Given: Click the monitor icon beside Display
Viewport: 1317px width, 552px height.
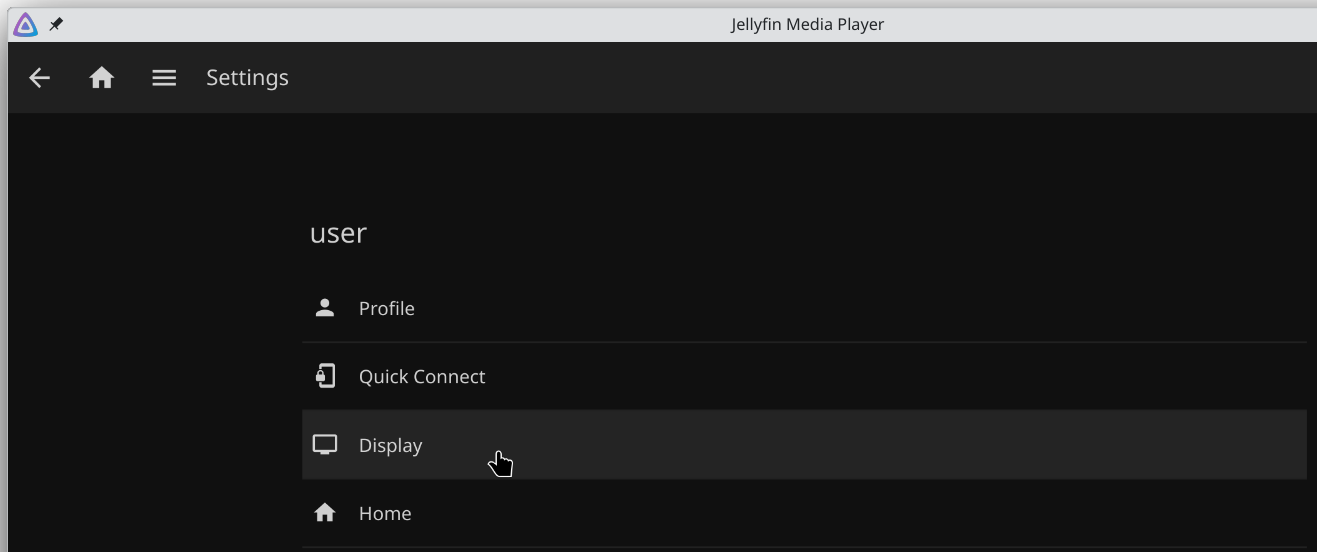Looking at the screenshot, I should 325,444.
